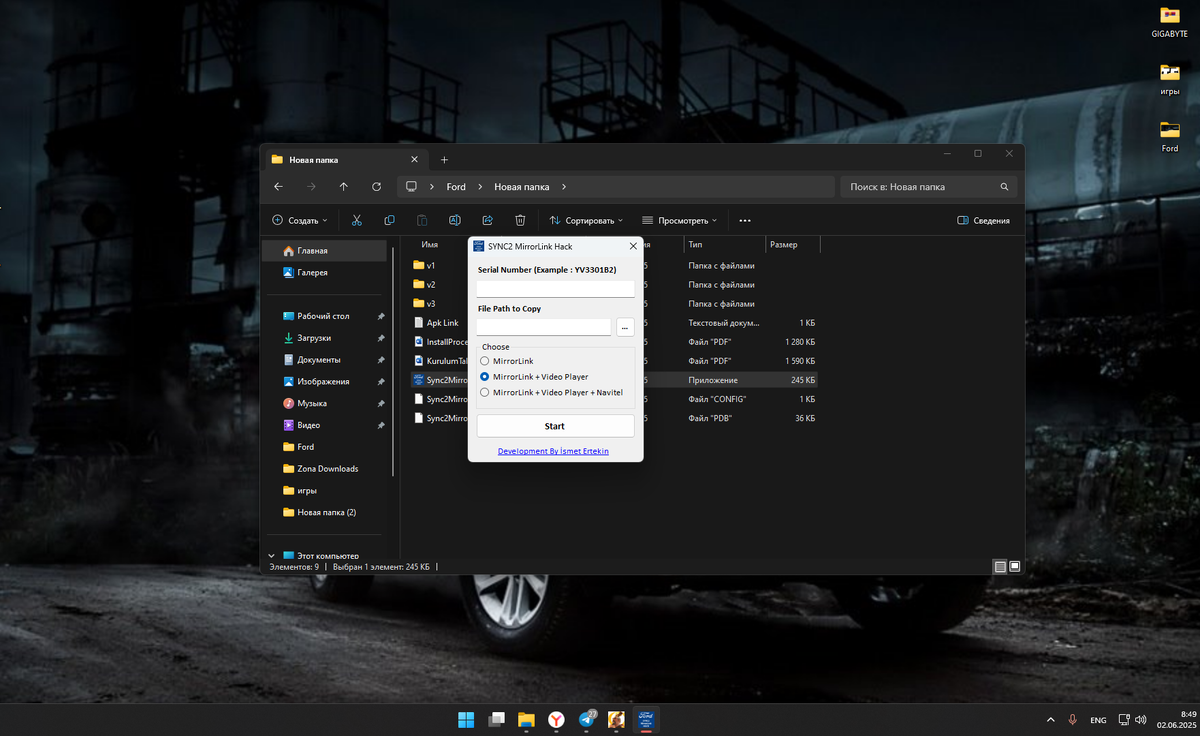Screen dimensions: 1200x736
Task: Open the Сортировать dropdown
Action: 586,220
